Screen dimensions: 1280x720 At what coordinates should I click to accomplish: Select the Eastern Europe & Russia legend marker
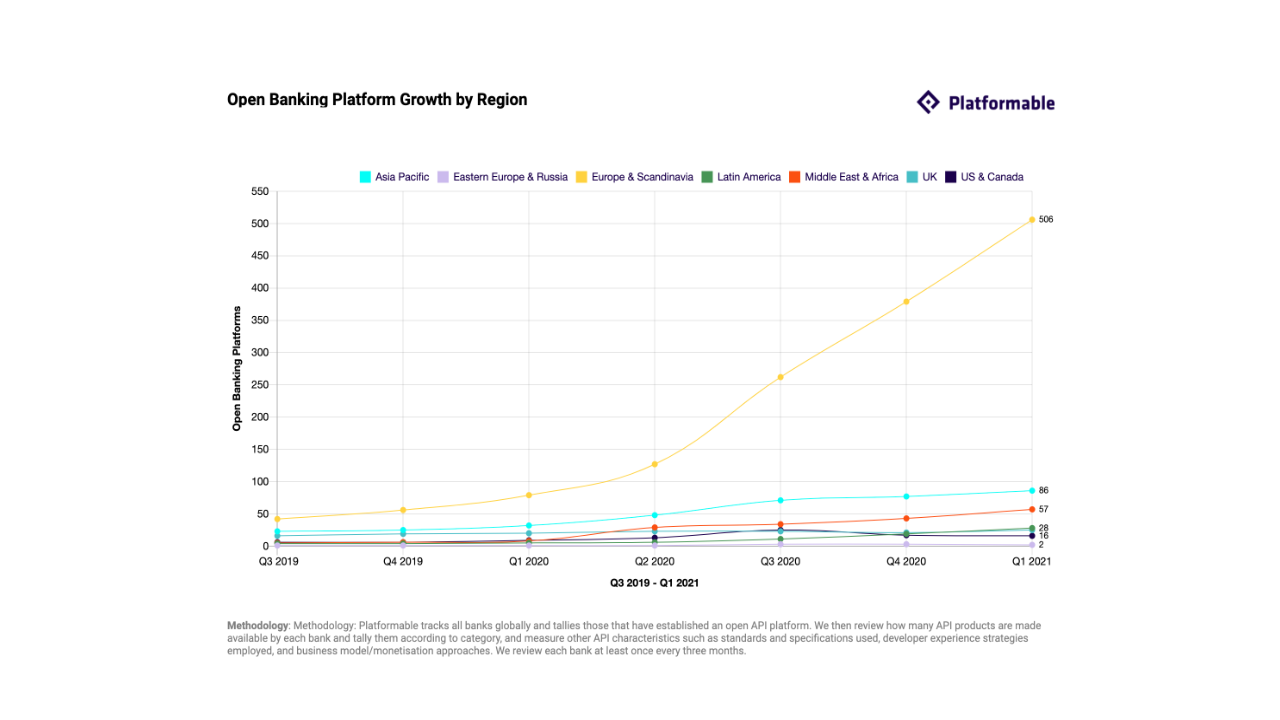coord(443,177)
